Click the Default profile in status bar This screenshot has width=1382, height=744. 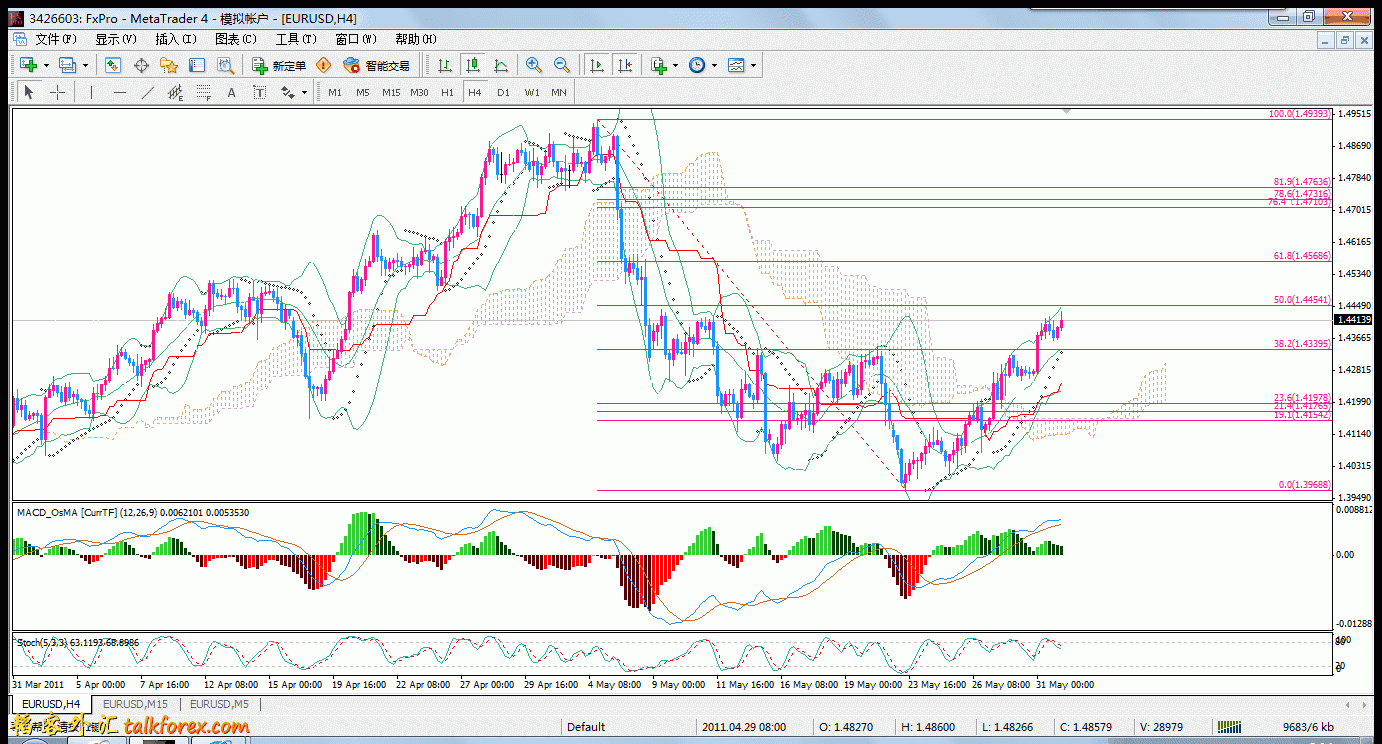coord(586,727)
